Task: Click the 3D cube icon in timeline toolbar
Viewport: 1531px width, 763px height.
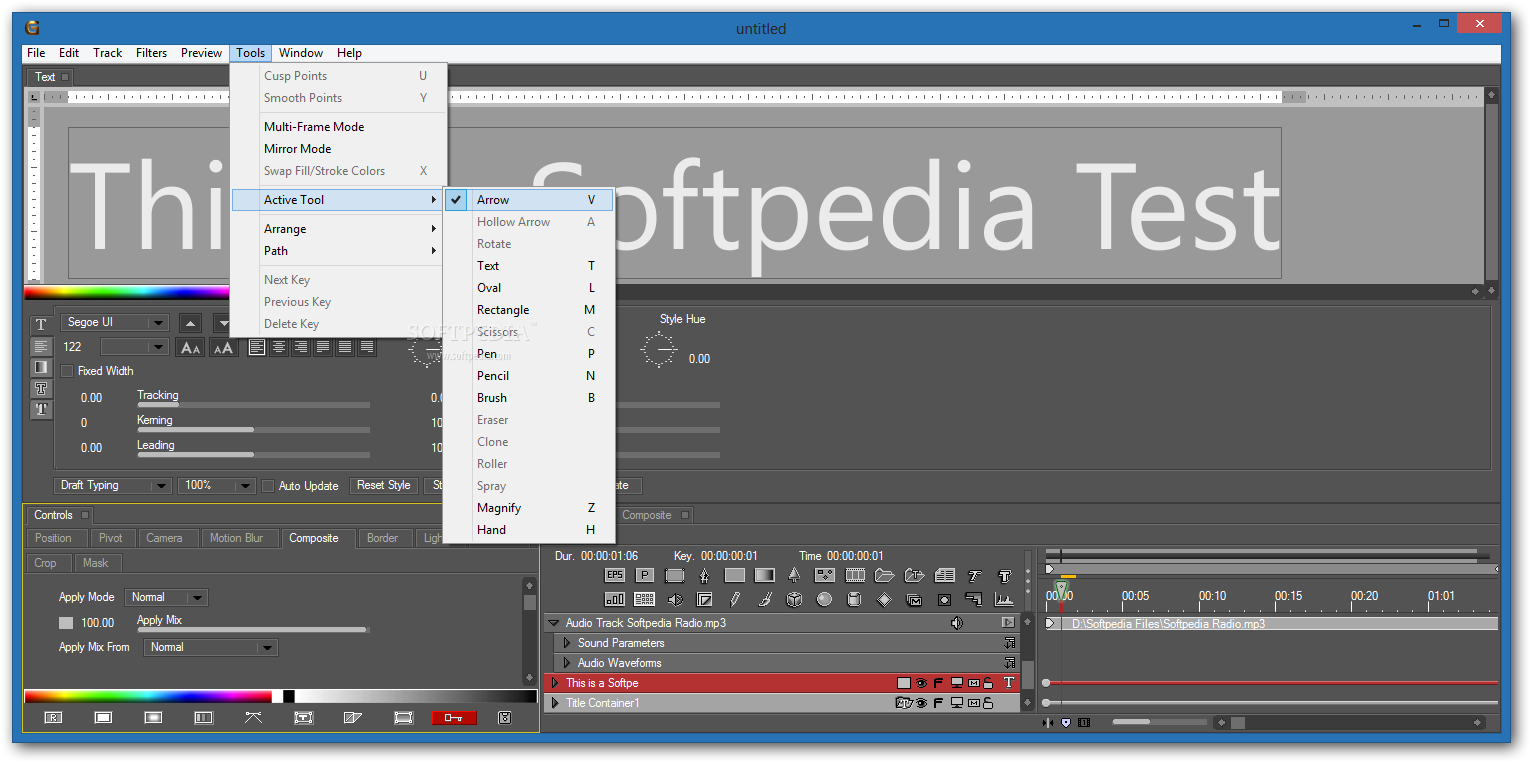Action: click(x=794, y=599)
